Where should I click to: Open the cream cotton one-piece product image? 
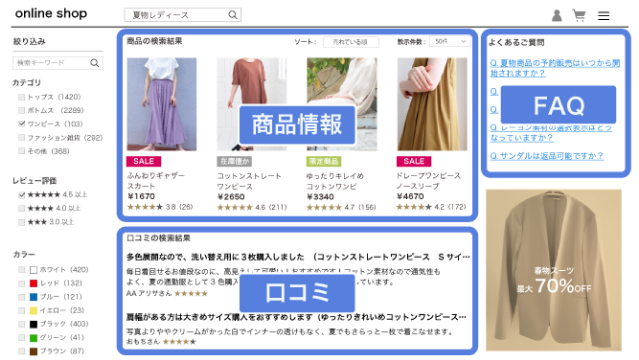342,104
